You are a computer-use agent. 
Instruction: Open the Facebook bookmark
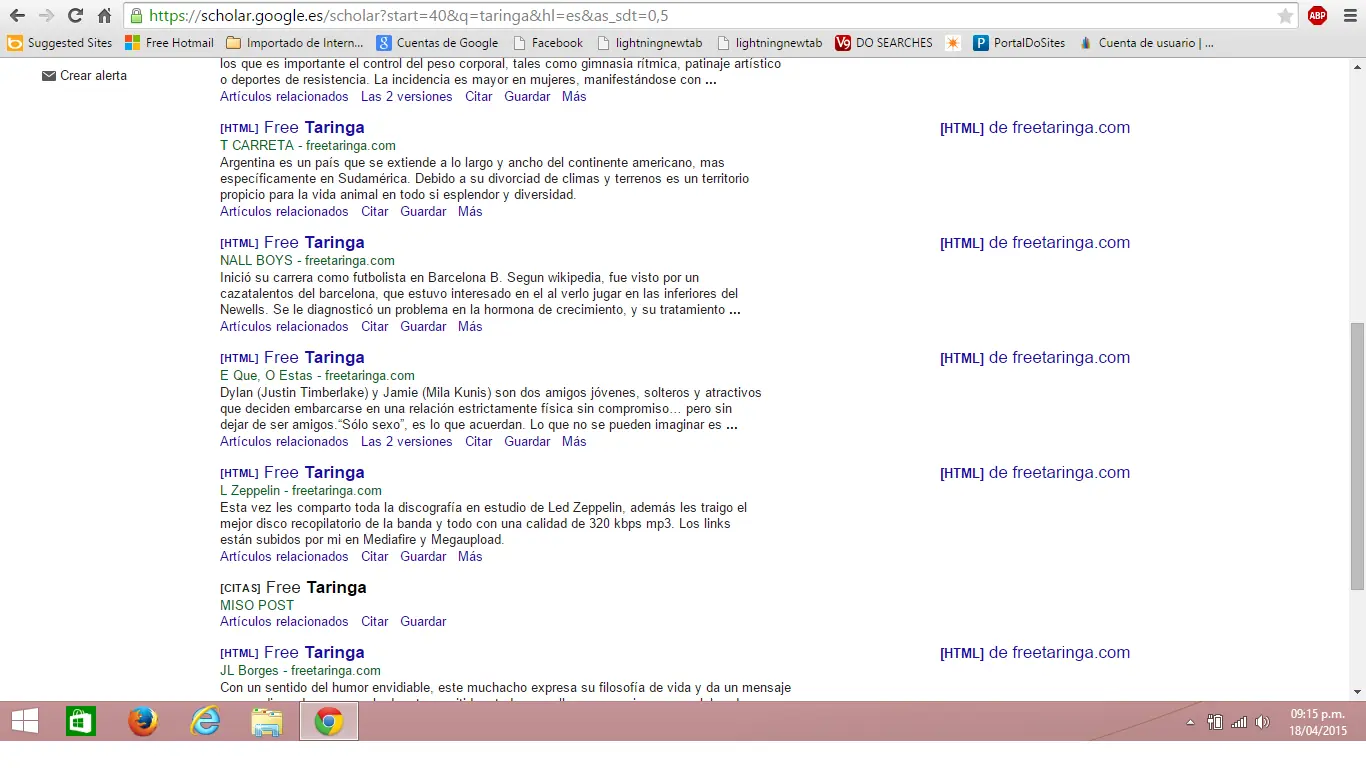[x=547, y=43]
